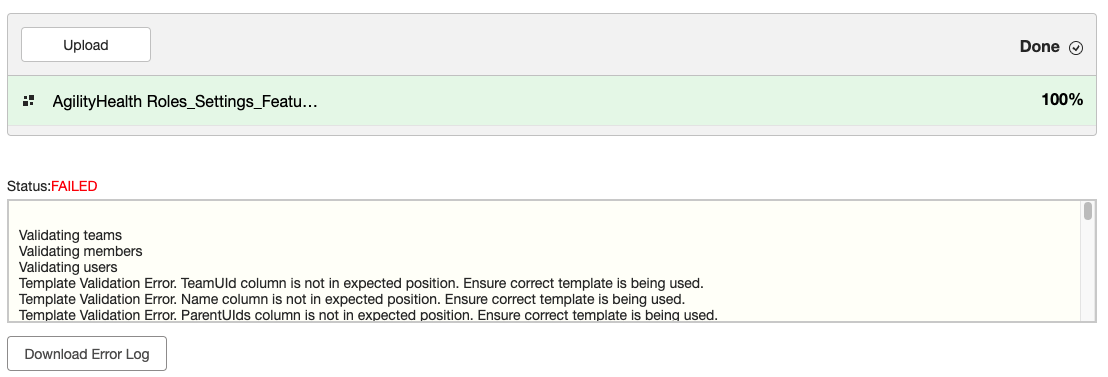The height and width of the screenshot is (377, 1108).
Task: Click the Upload button
Action: click(86, 45)
